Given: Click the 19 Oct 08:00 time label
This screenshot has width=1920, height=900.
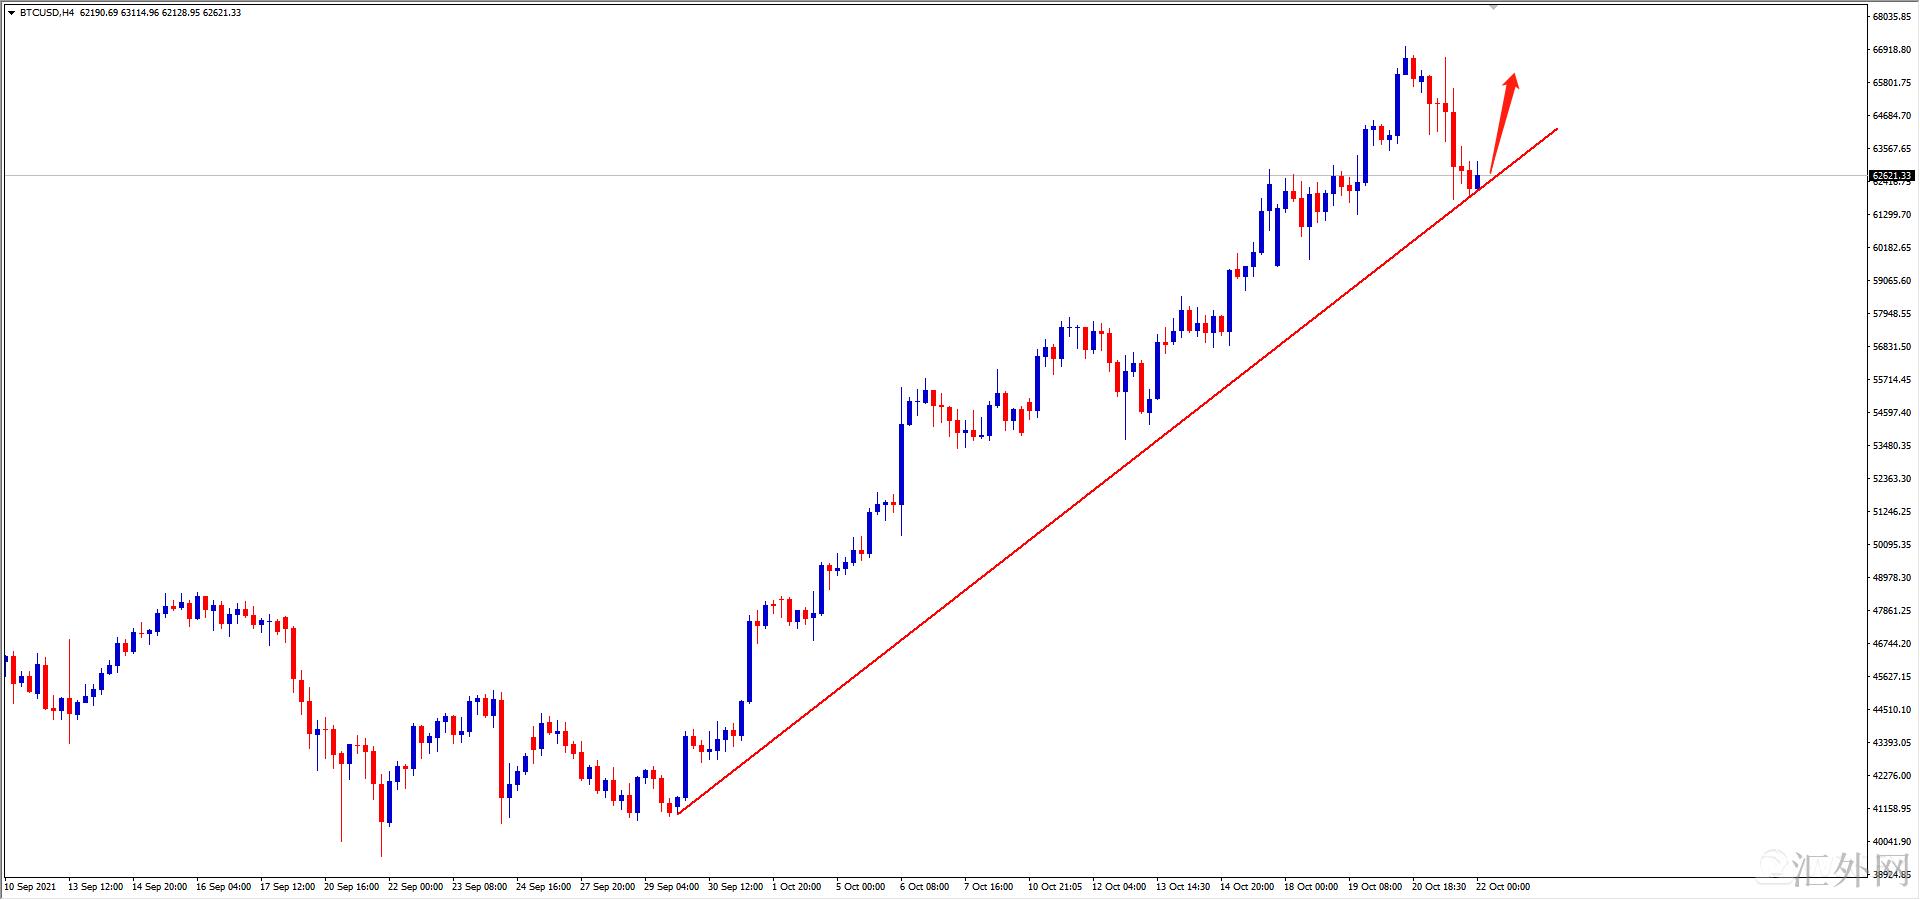Looking at the screenshot, I should tap(1374, 887).
